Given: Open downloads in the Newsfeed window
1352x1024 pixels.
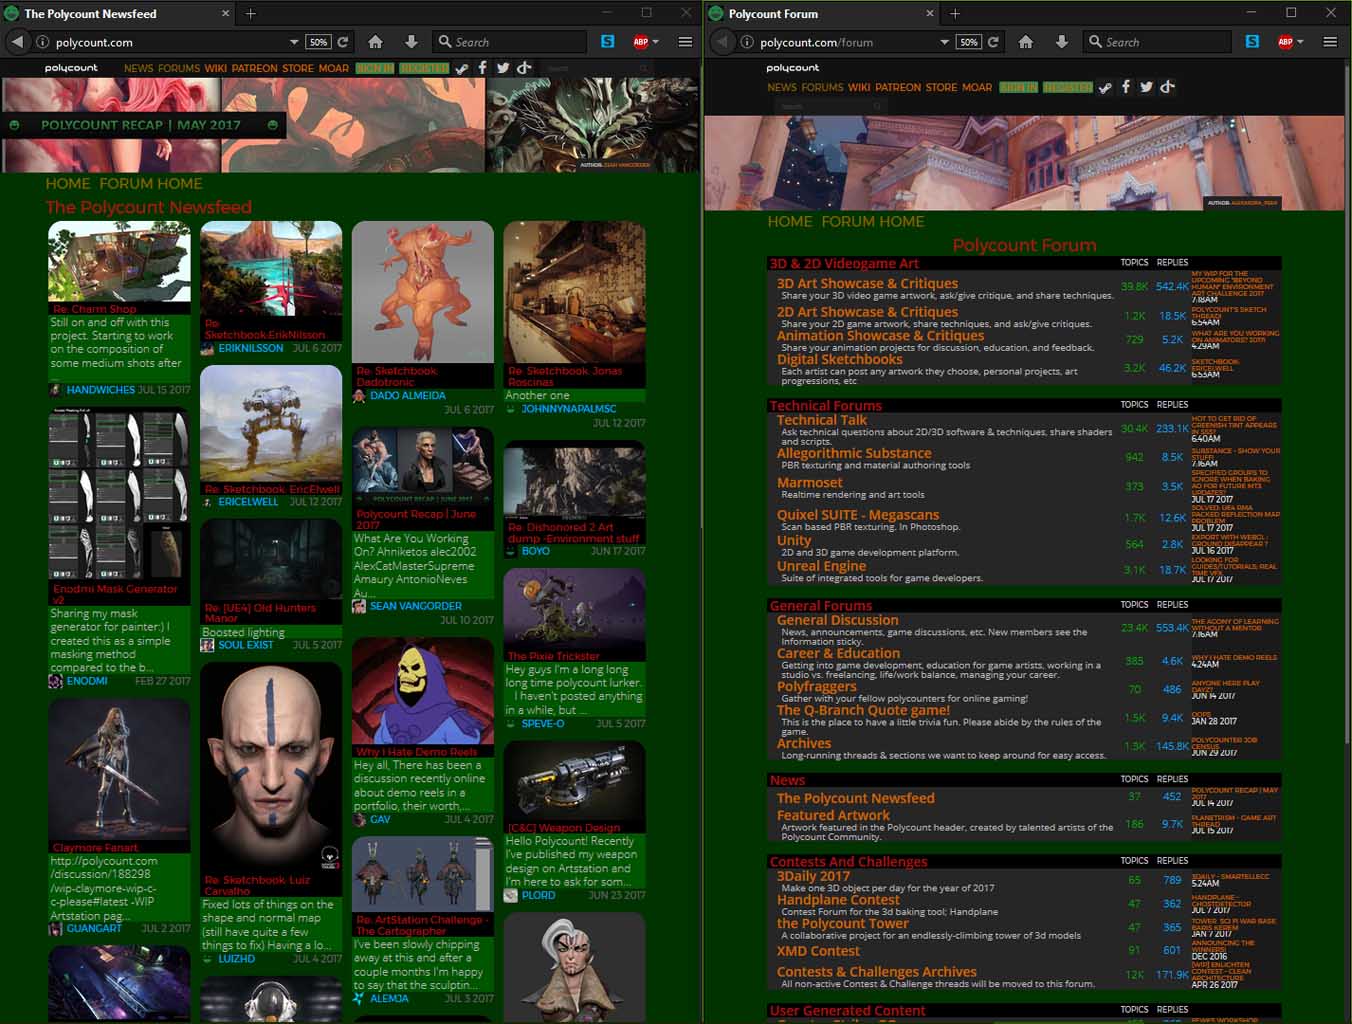Looking at the screenshot, I should coord(411,42).
